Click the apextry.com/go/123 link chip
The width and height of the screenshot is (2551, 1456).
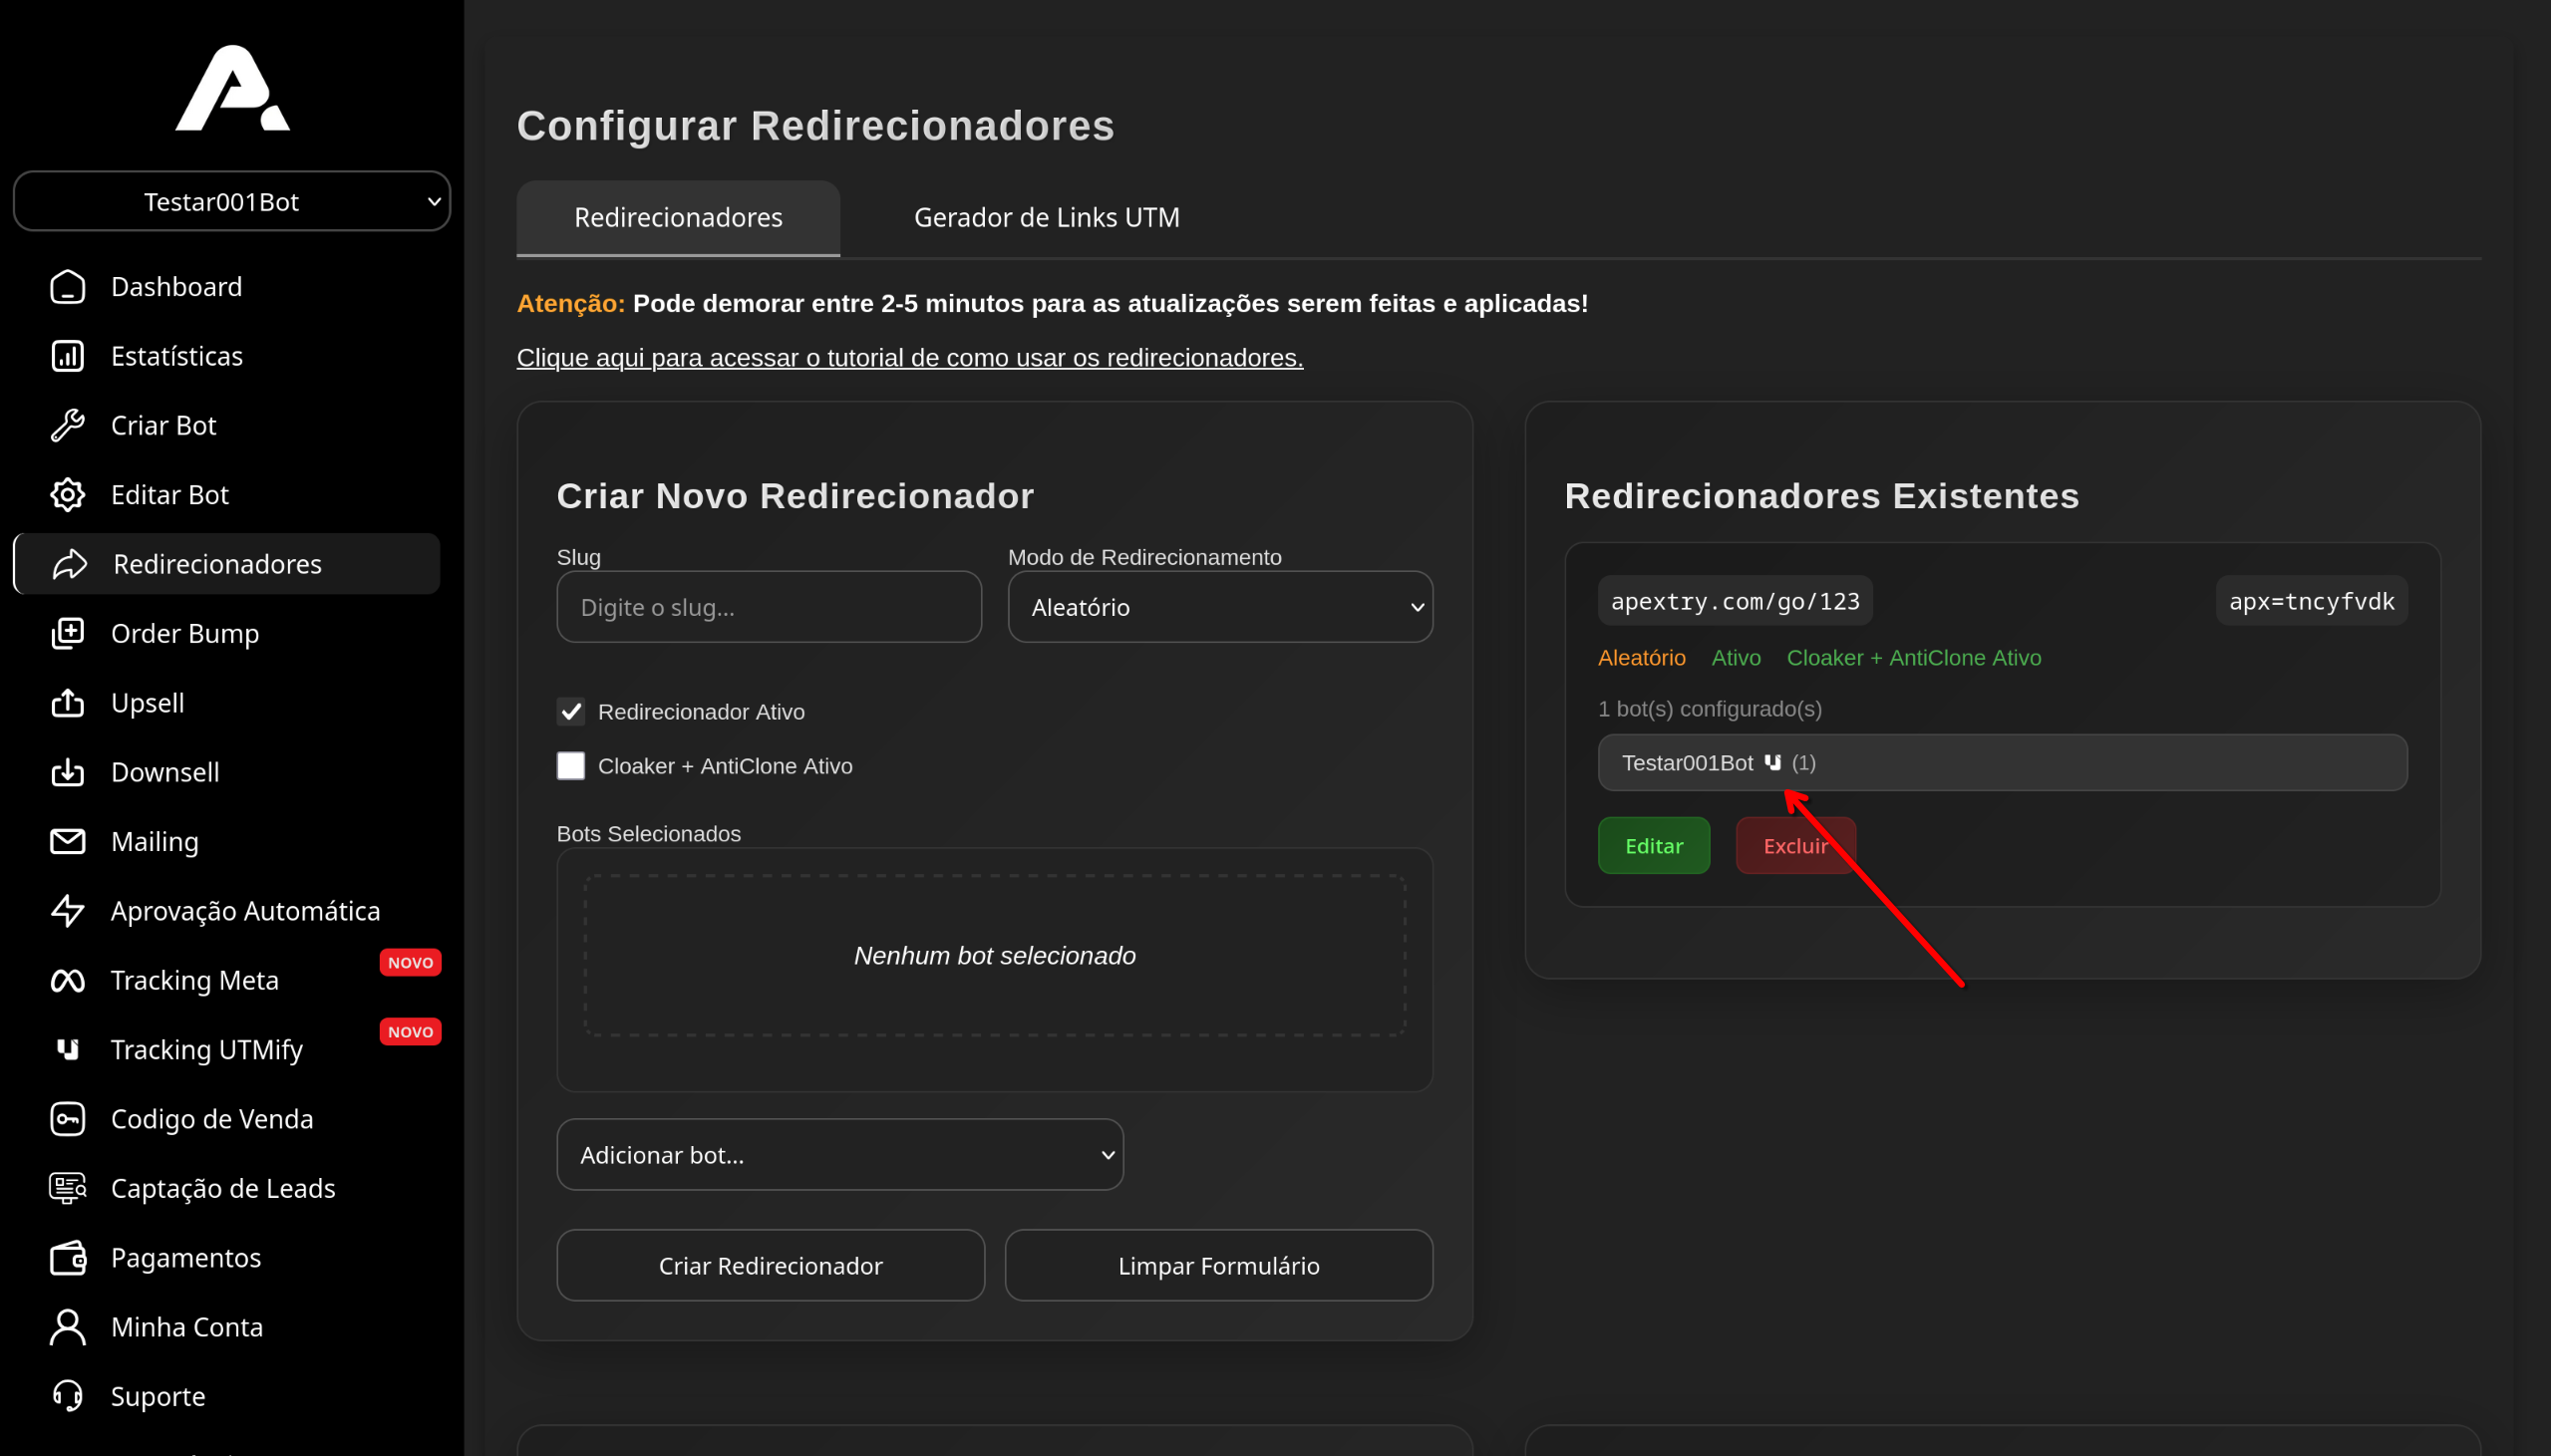1735,601
